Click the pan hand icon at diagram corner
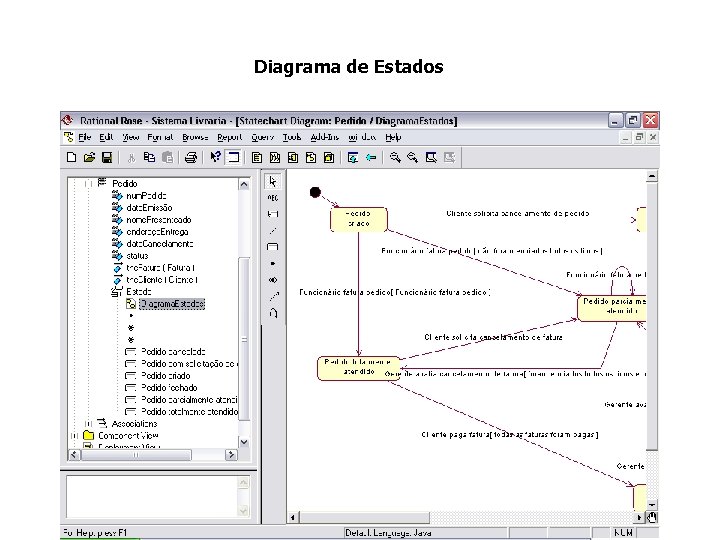The width and height of the screenshot is (720, 540). point(652,518)
